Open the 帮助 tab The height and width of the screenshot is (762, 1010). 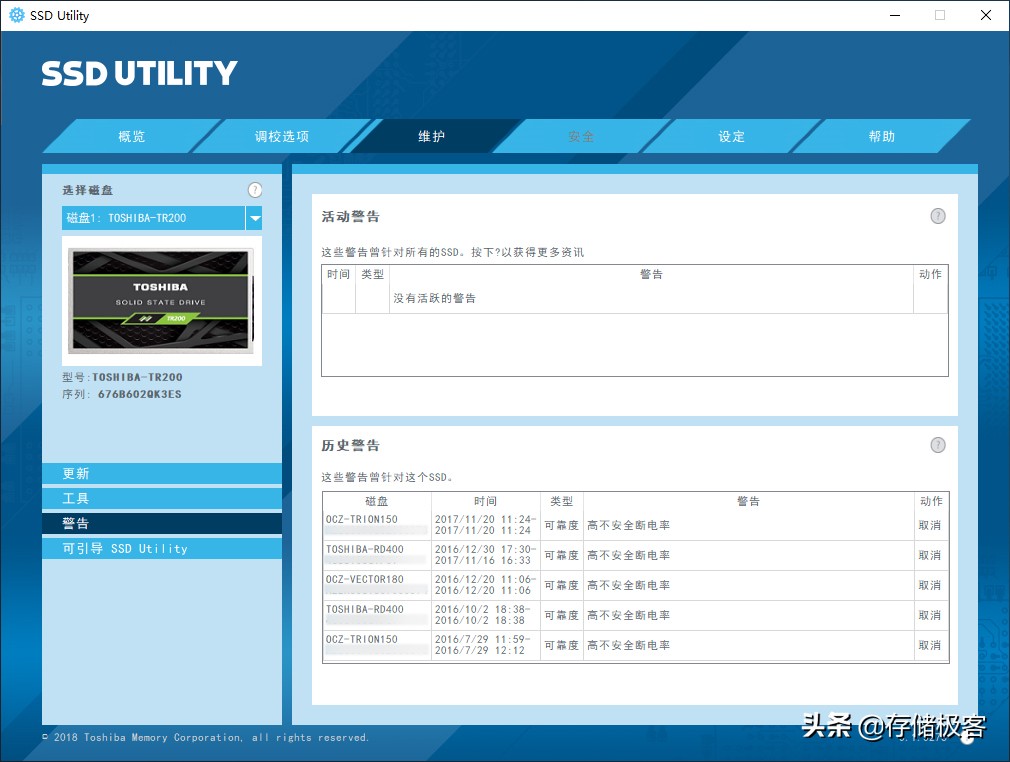coord(881,137)
